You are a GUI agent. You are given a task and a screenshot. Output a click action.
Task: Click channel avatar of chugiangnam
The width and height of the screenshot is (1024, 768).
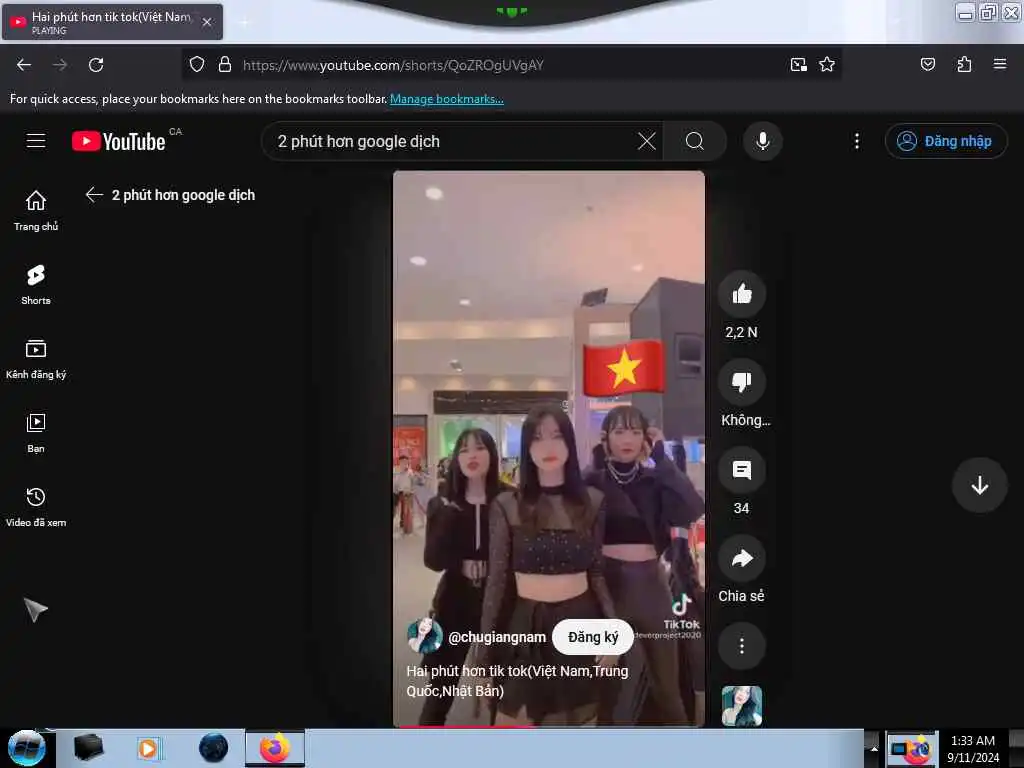point(424,636)
